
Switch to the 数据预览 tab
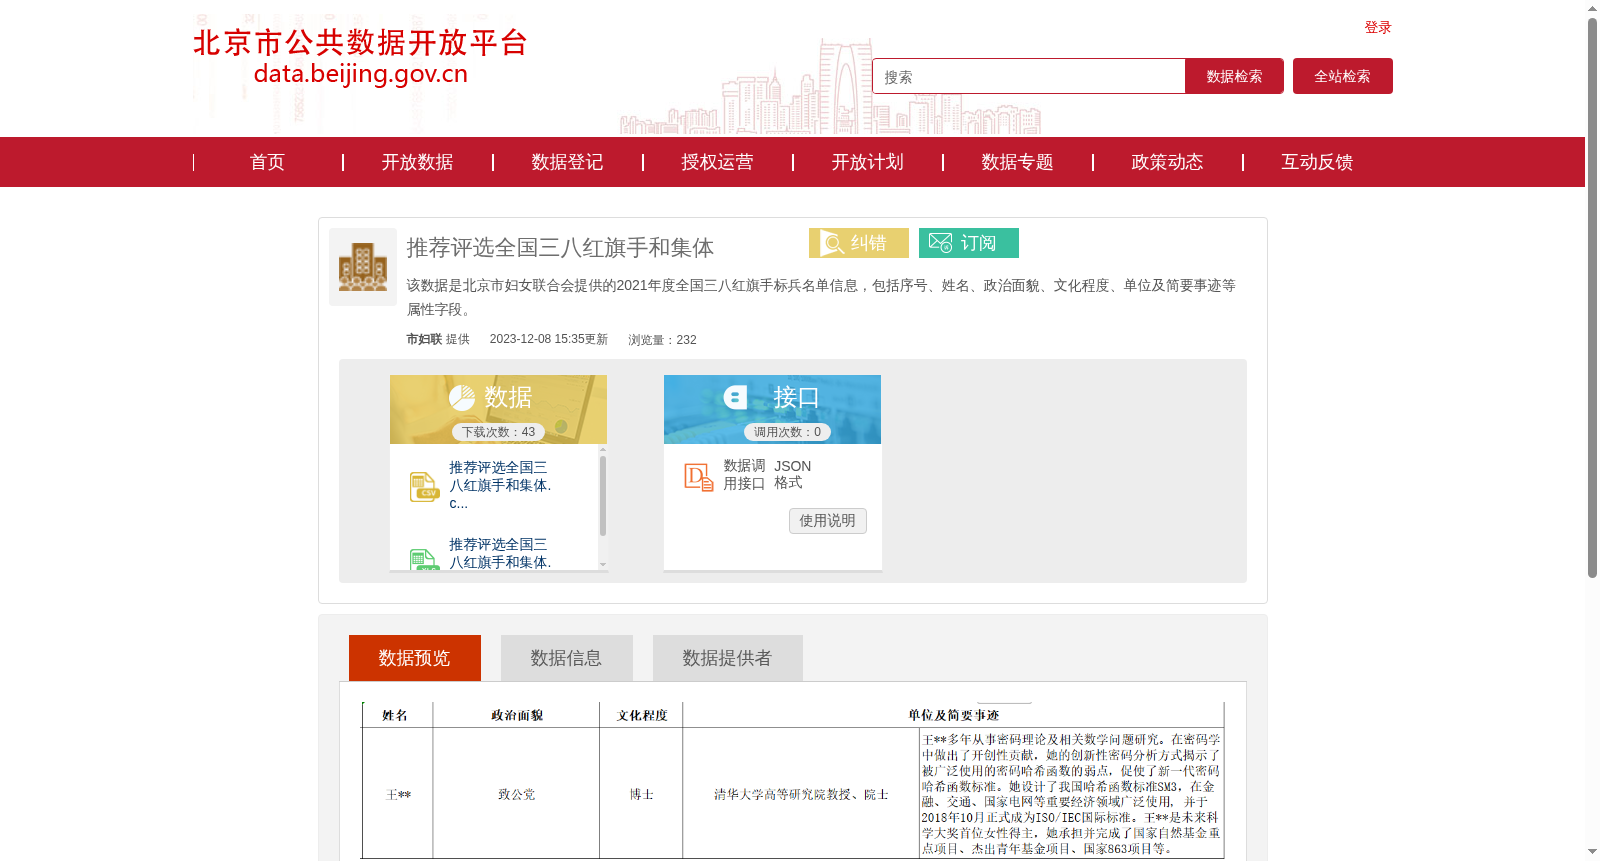415,658
